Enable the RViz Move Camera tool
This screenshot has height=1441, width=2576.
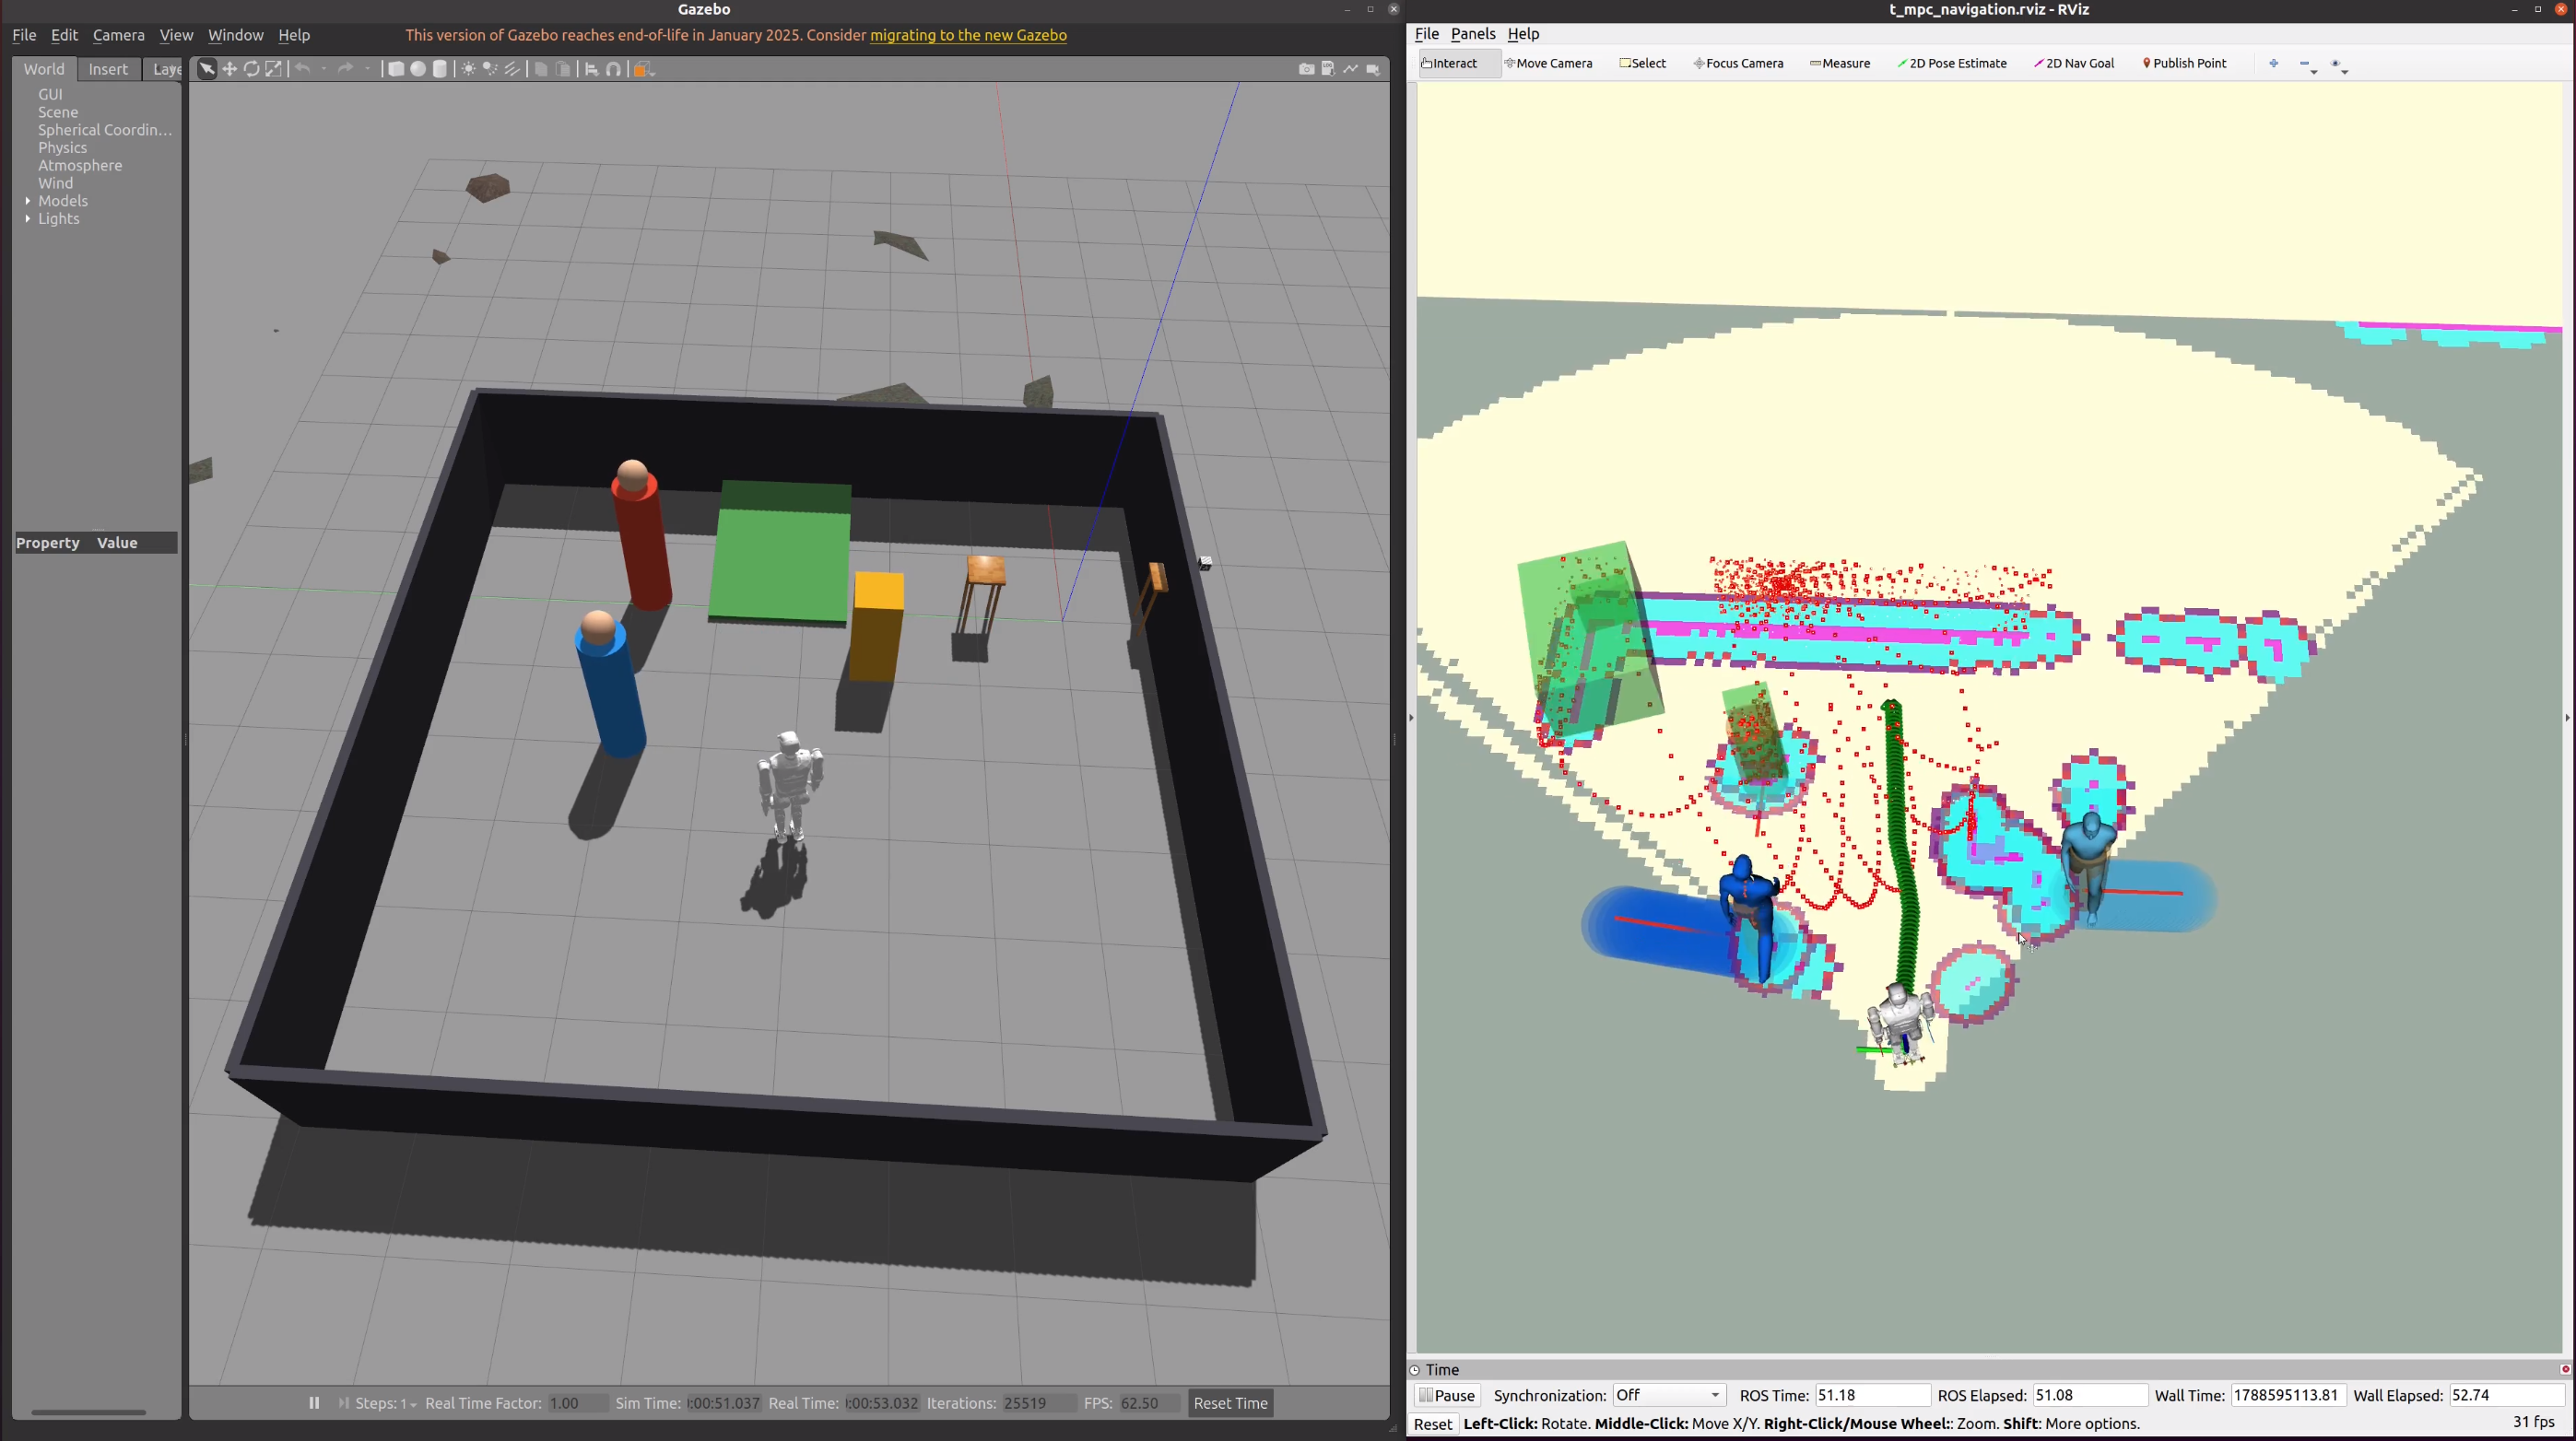point(1548,63)
